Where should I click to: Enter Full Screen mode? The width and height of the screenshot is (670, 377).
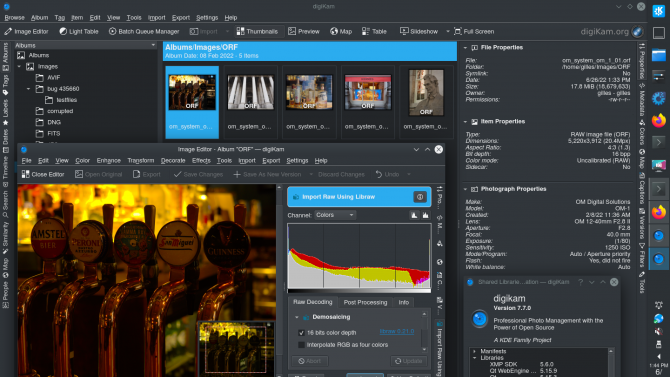(x=474, y=31)
